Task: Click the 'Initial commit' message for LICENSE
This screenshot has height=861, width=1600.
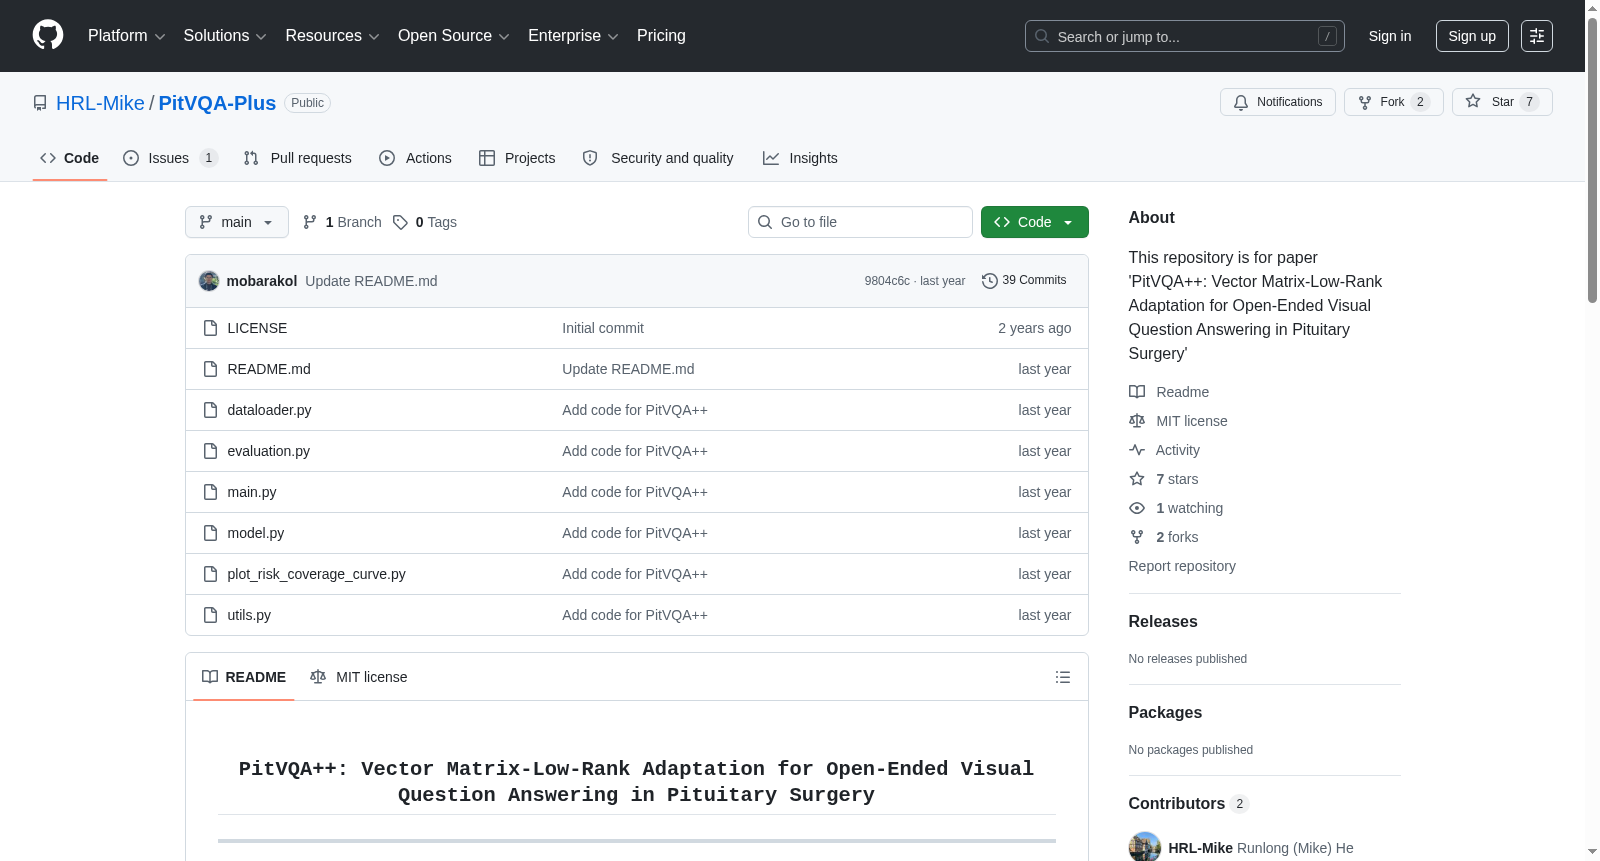Action: [603, 328]
